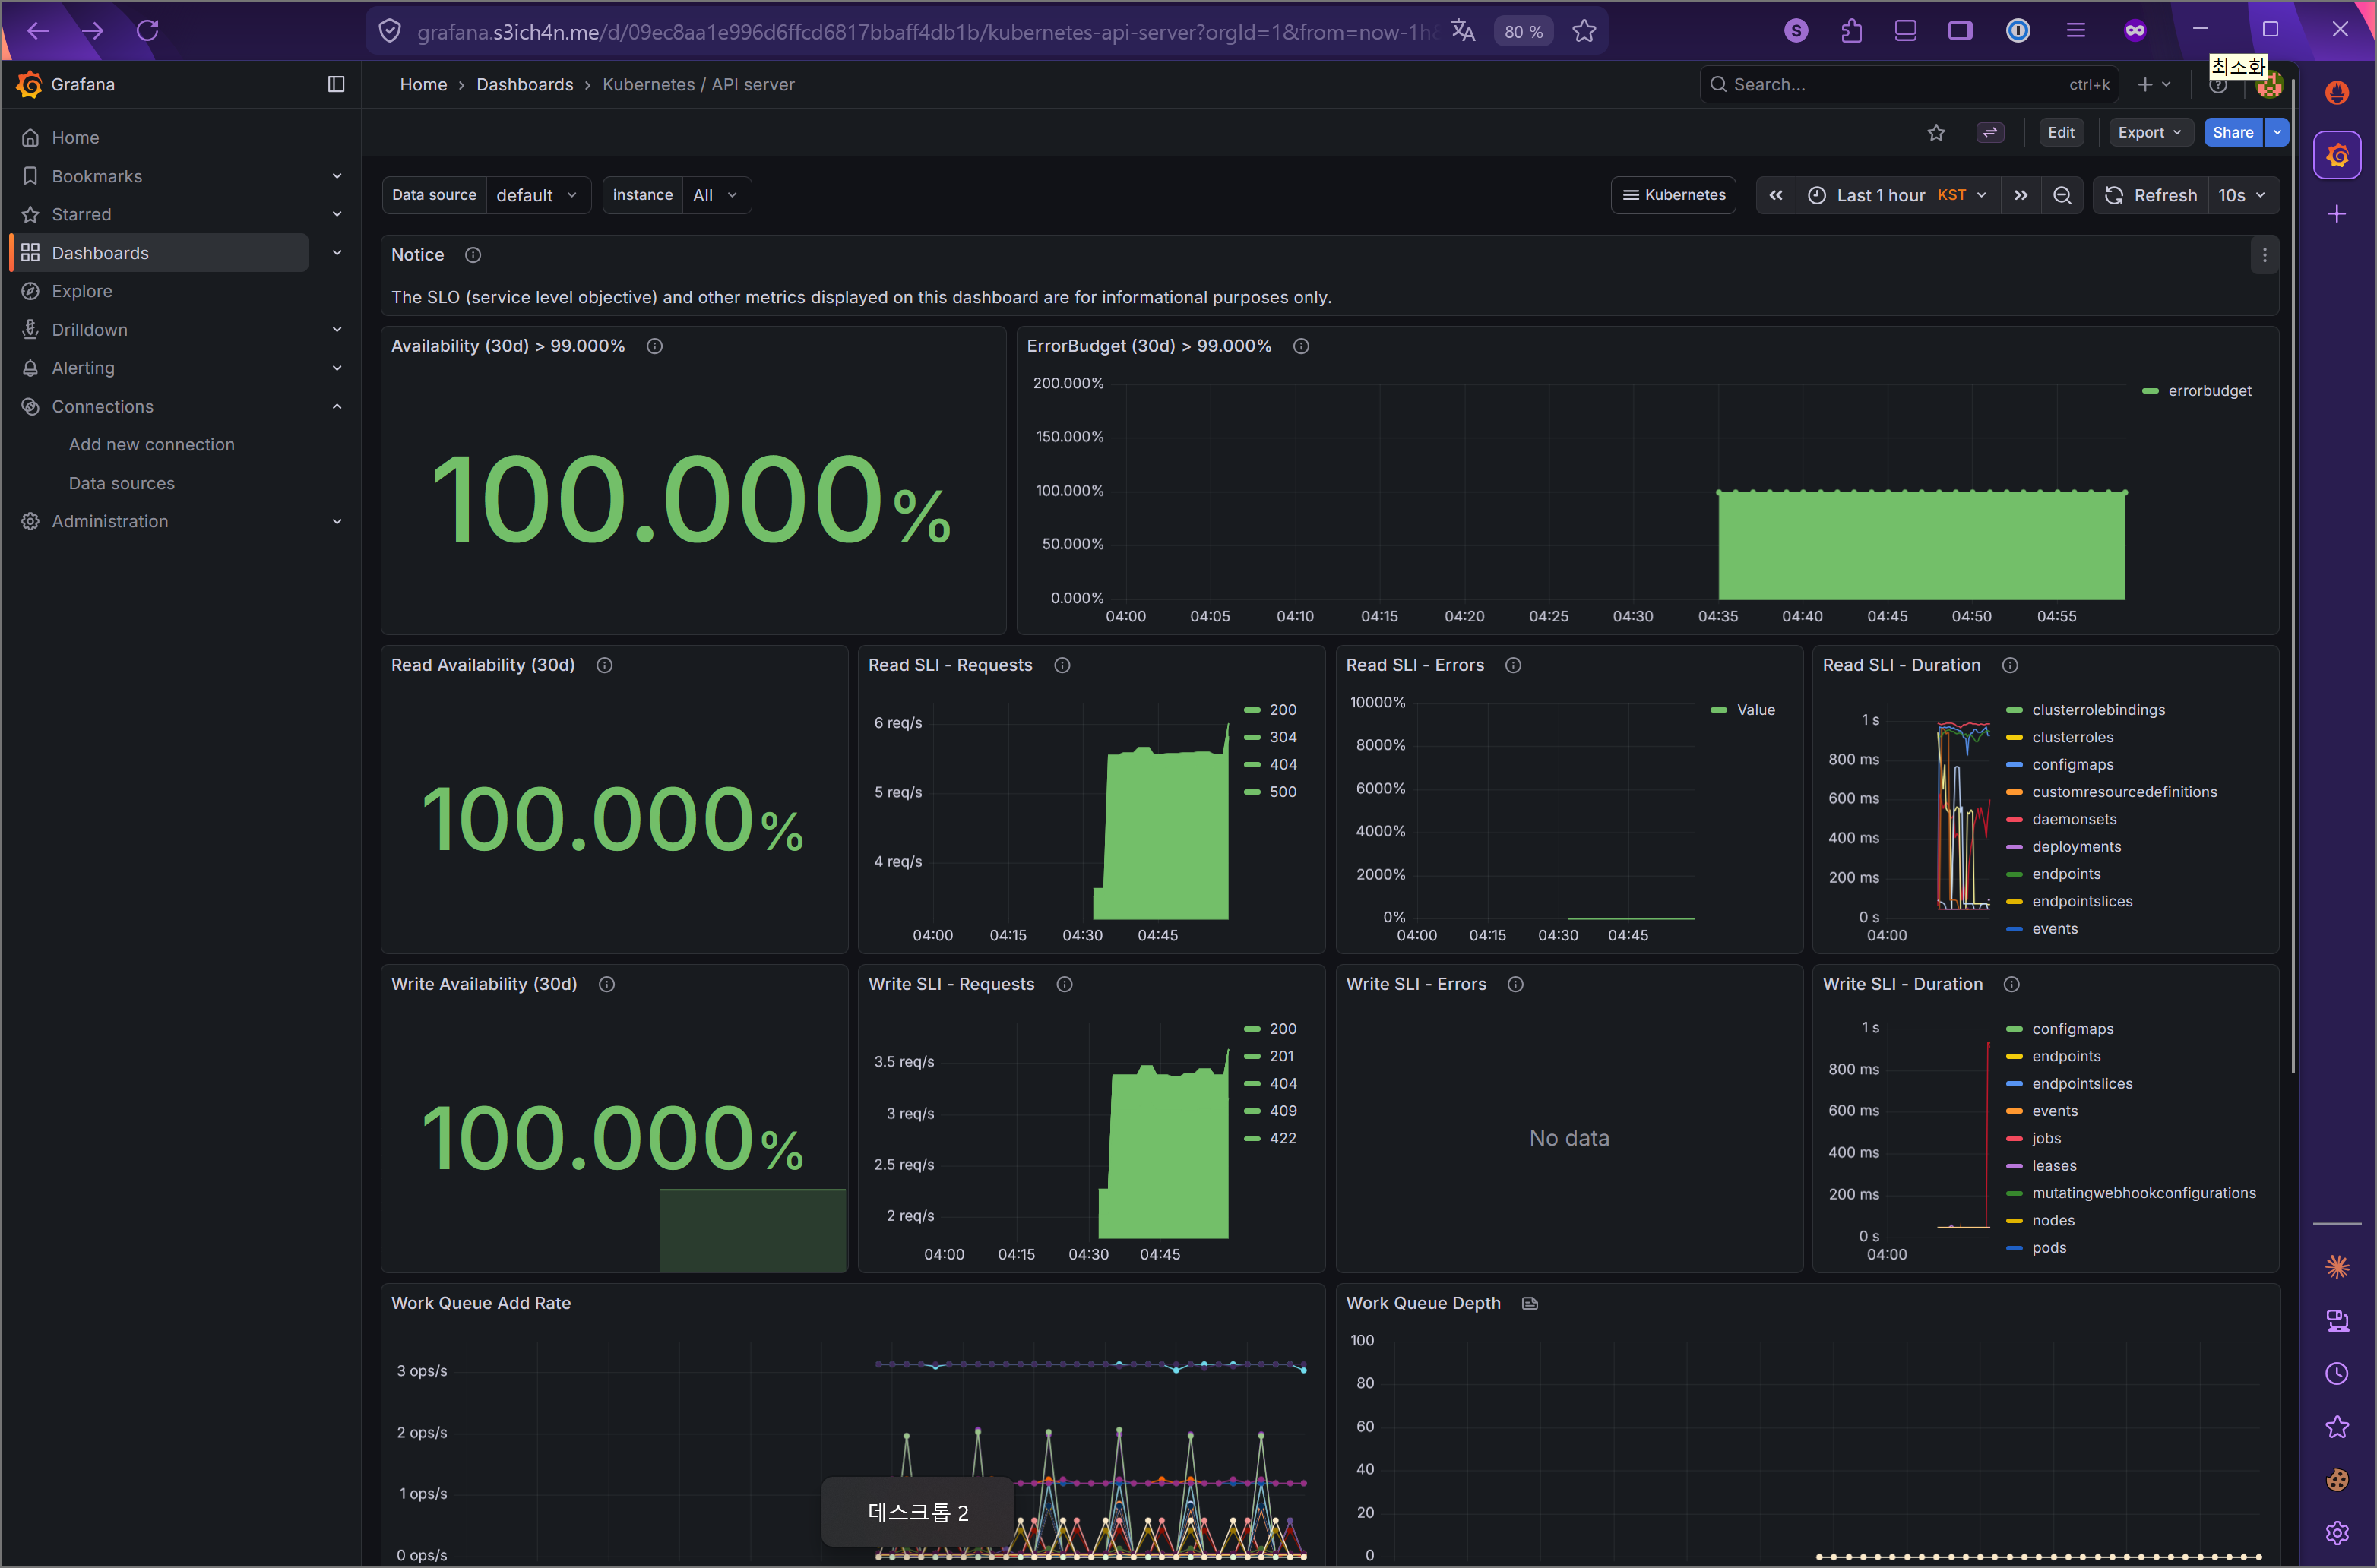Open the Kubernetes dashboard links menu
Viewport: 2377px width, 1568px height.
click(1673, 195)
